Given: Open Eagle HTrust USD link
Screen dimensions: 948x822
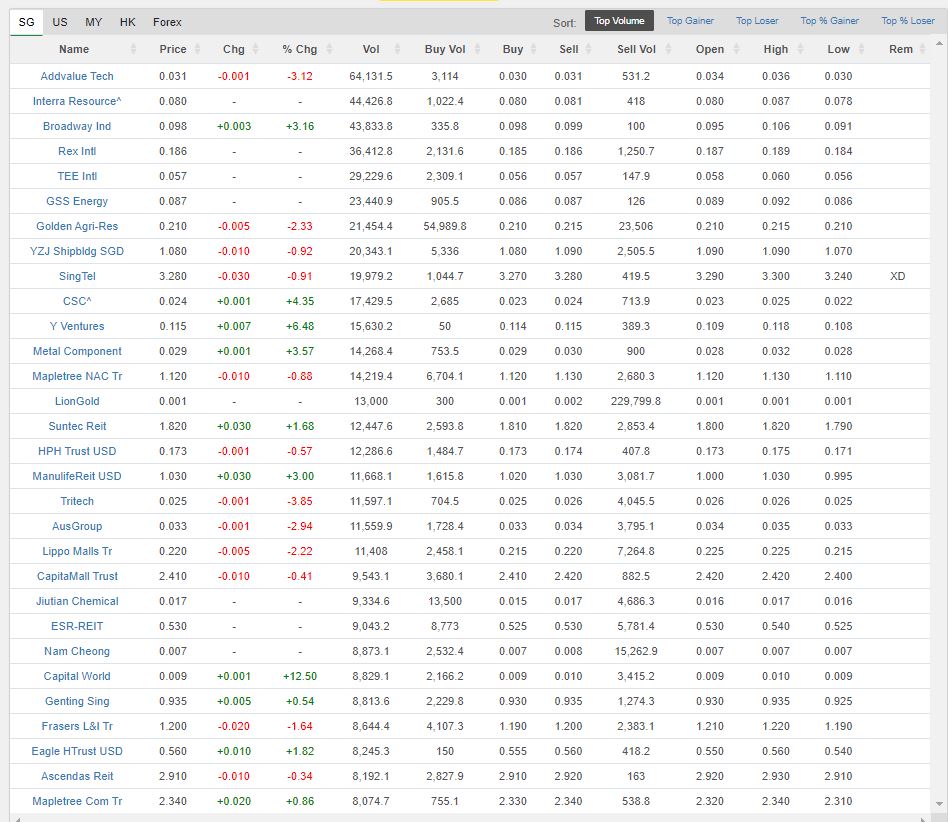Looking at the screenshot, I should (x=77, y=751).
